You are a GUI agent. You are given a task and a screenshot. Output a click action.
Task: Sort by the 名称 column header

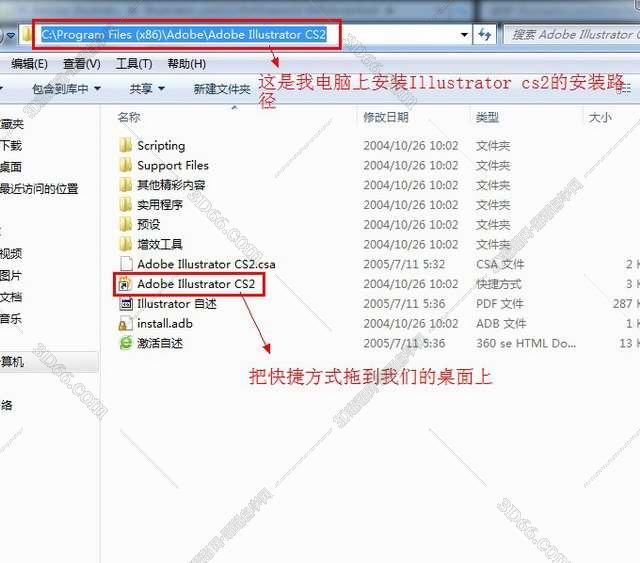129,118
